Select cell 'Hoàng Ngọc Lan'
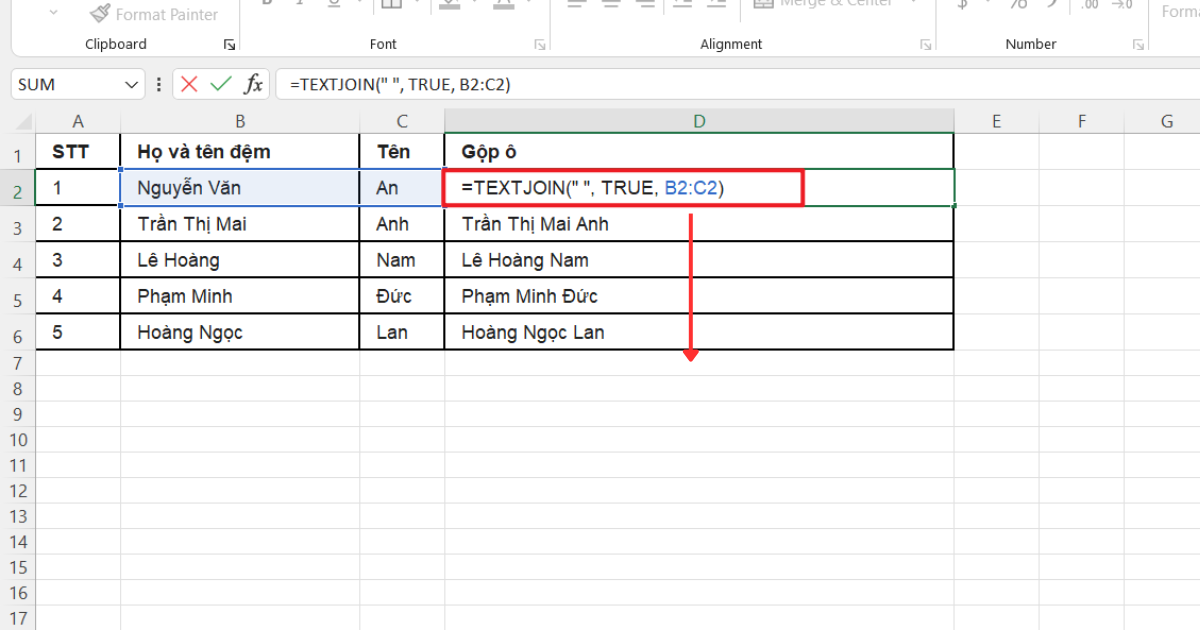The height and width of the screenshot is (630, 1200). click(x=699, y=332)
